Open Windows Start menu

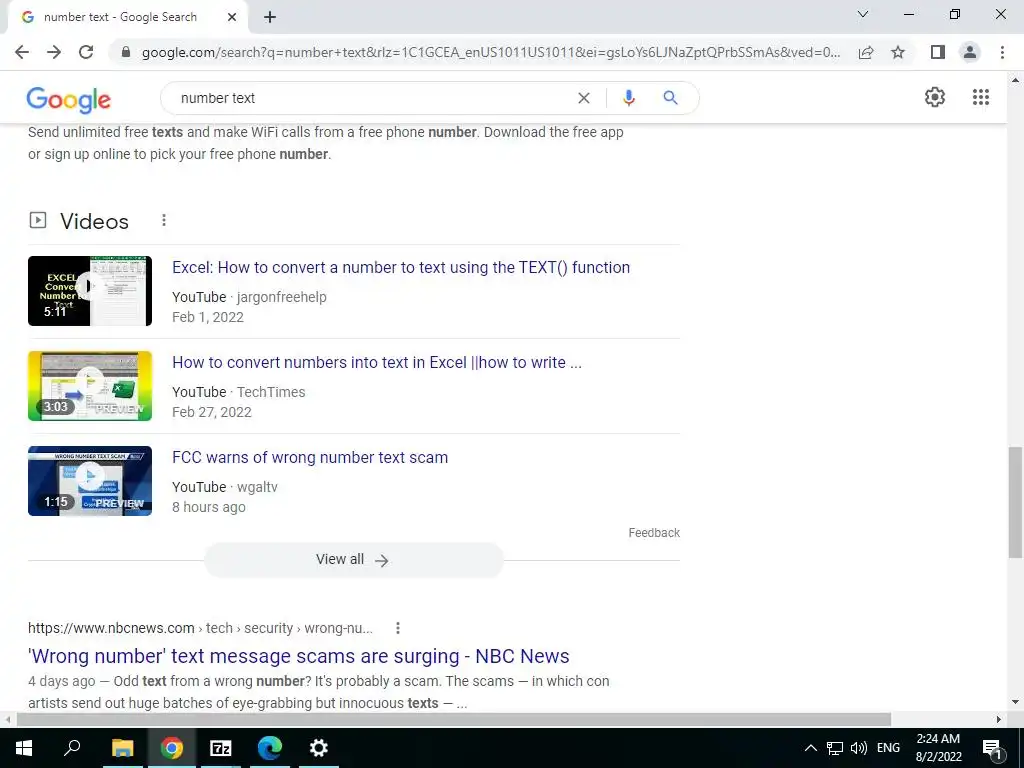24,748
